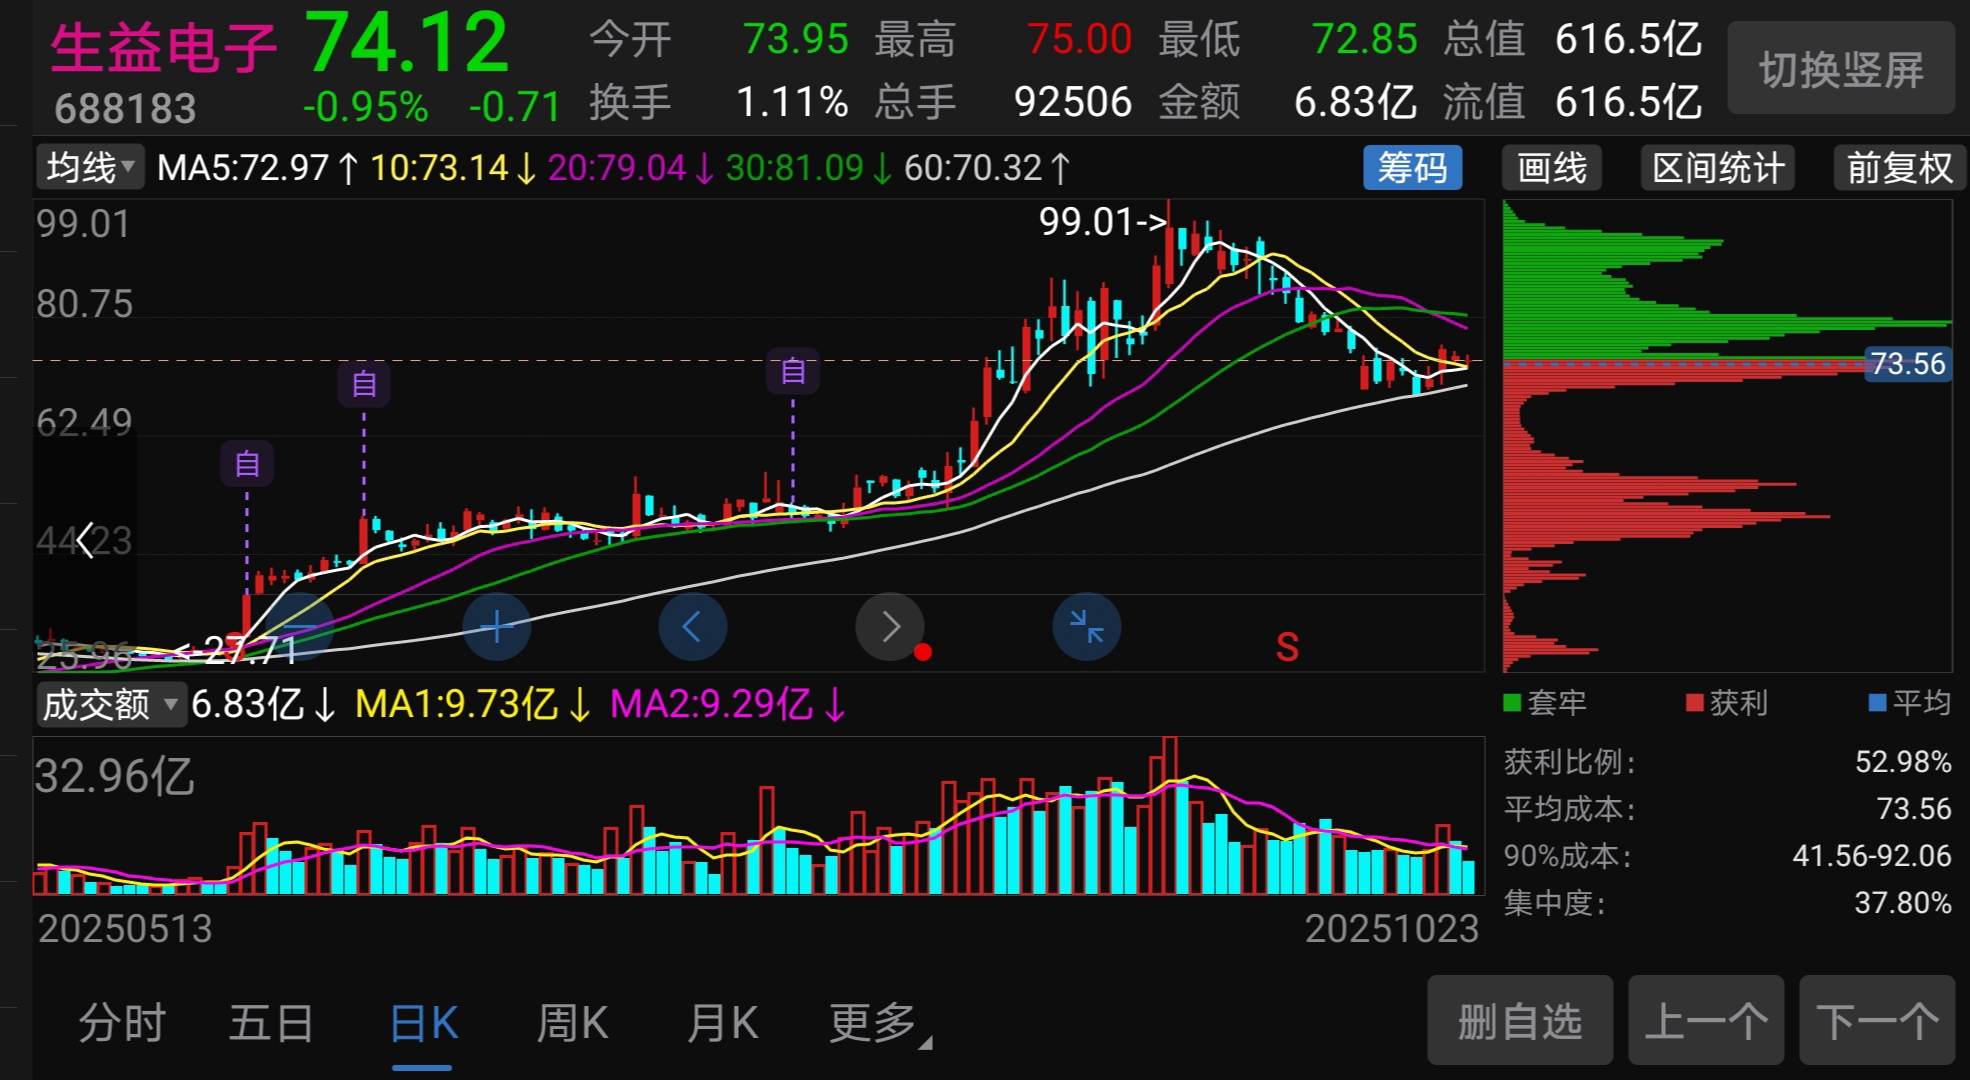Click the red S sell marker
This screenshot has width=1970, height=1080.
1287,648
